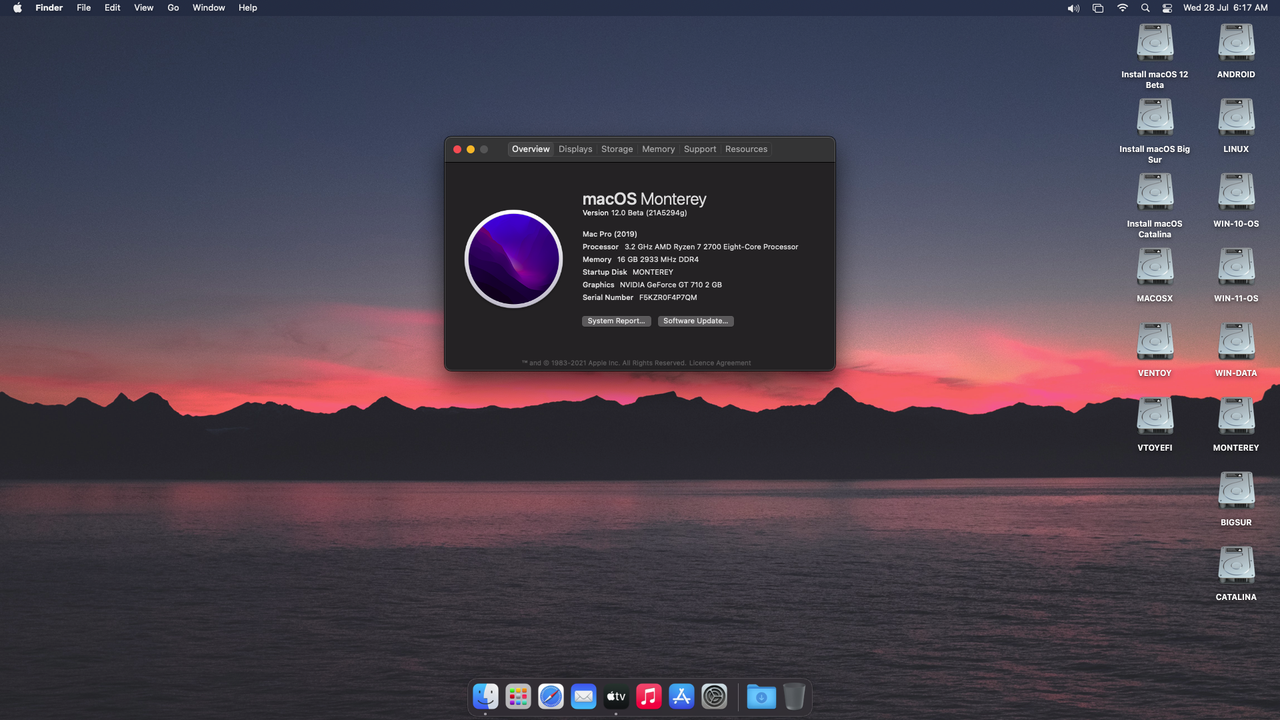Open the Wi-Fi status menu
This screenshot has width=1280, height=720.
(x=1122, y=7)
